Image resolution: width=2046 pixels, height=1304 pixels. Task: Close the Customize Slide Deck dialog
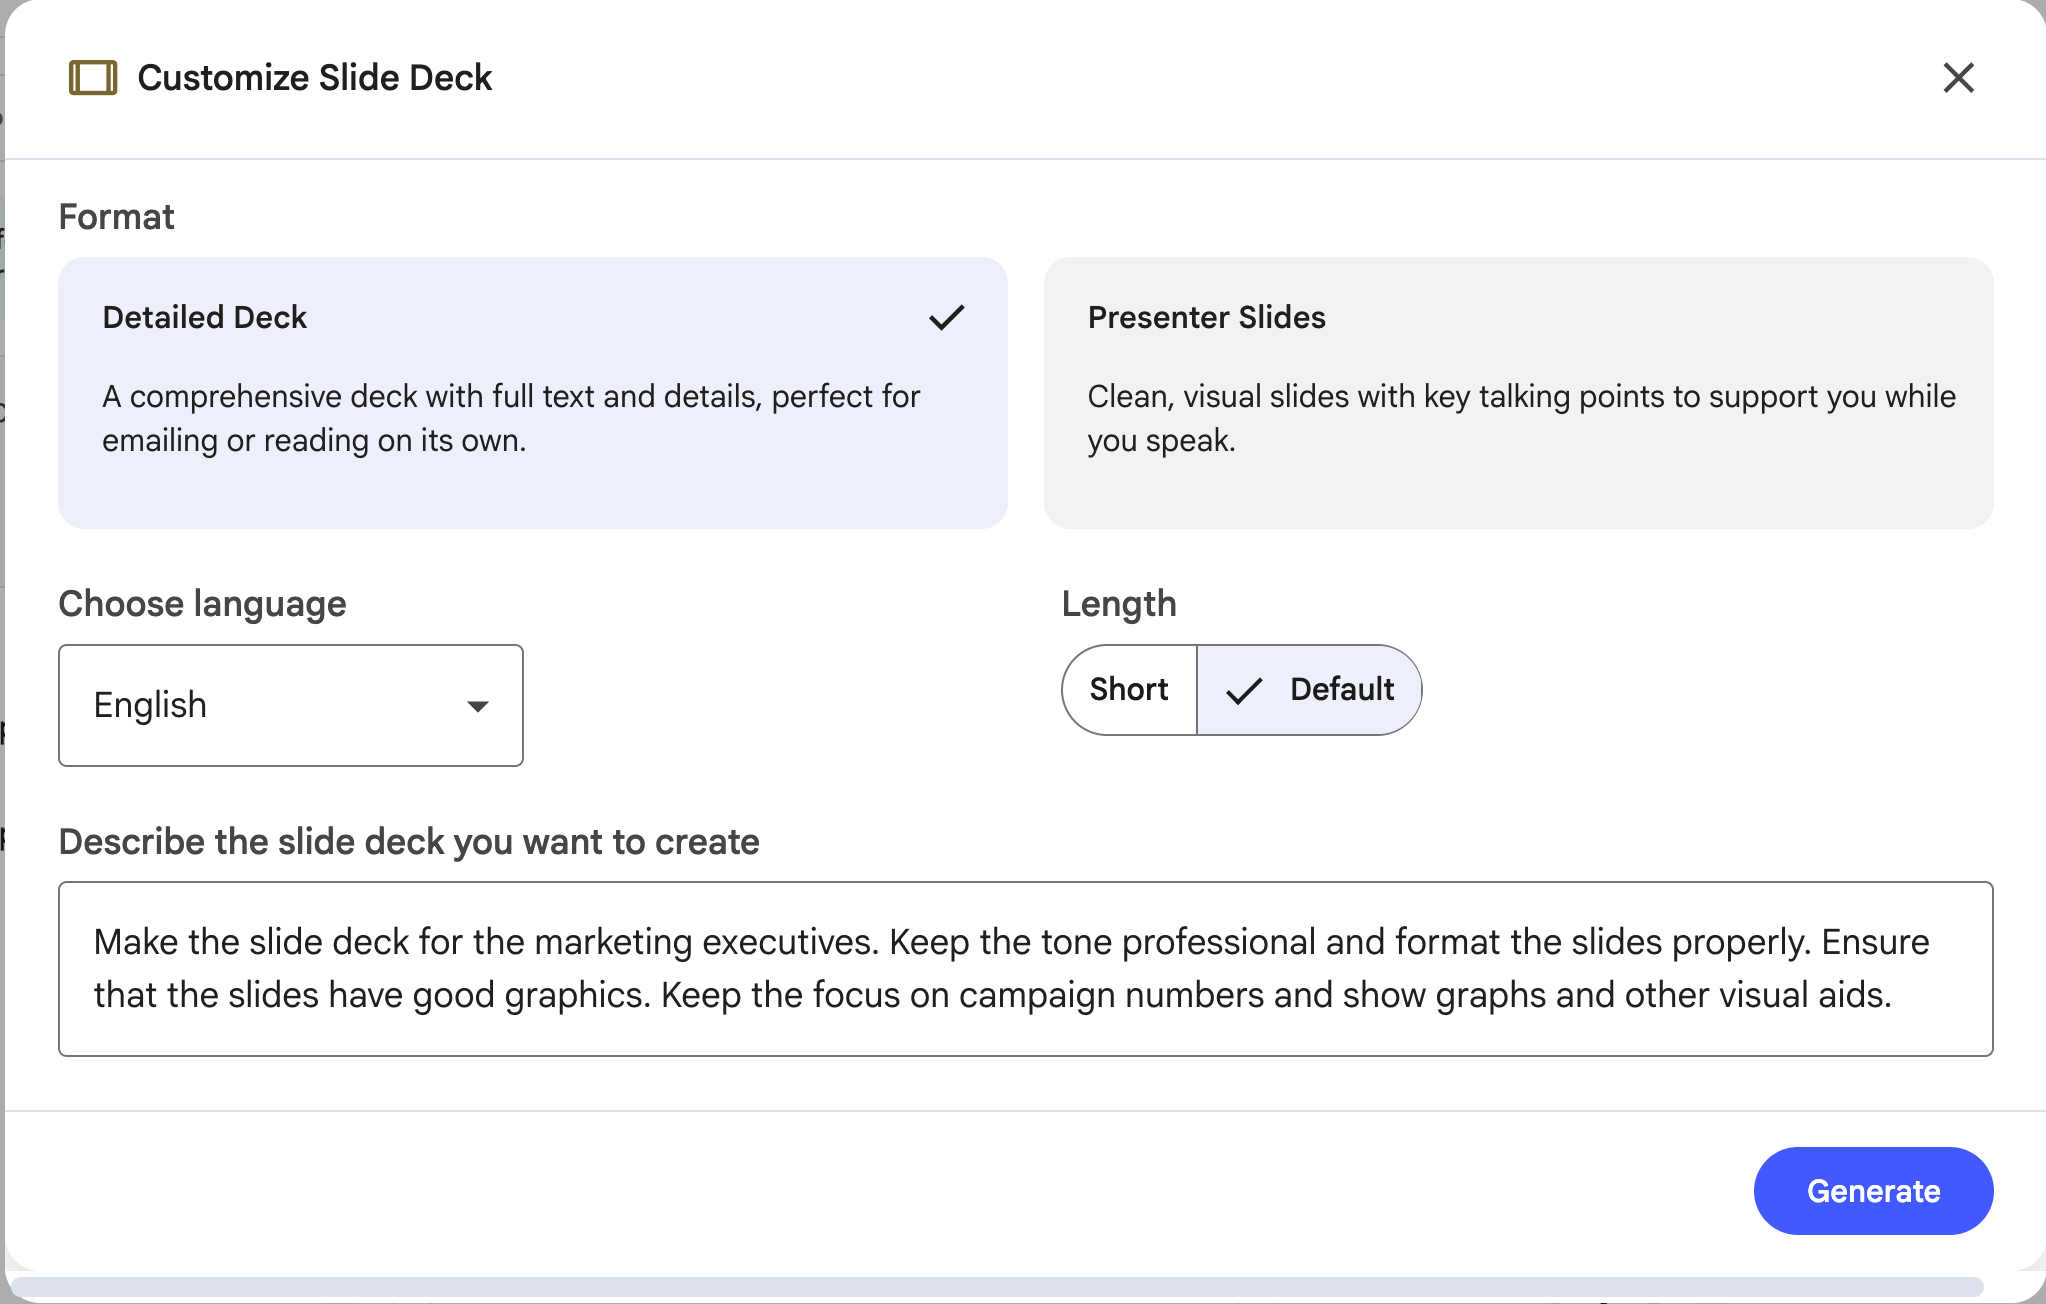pyautogui.click(x=1958, y=78)
